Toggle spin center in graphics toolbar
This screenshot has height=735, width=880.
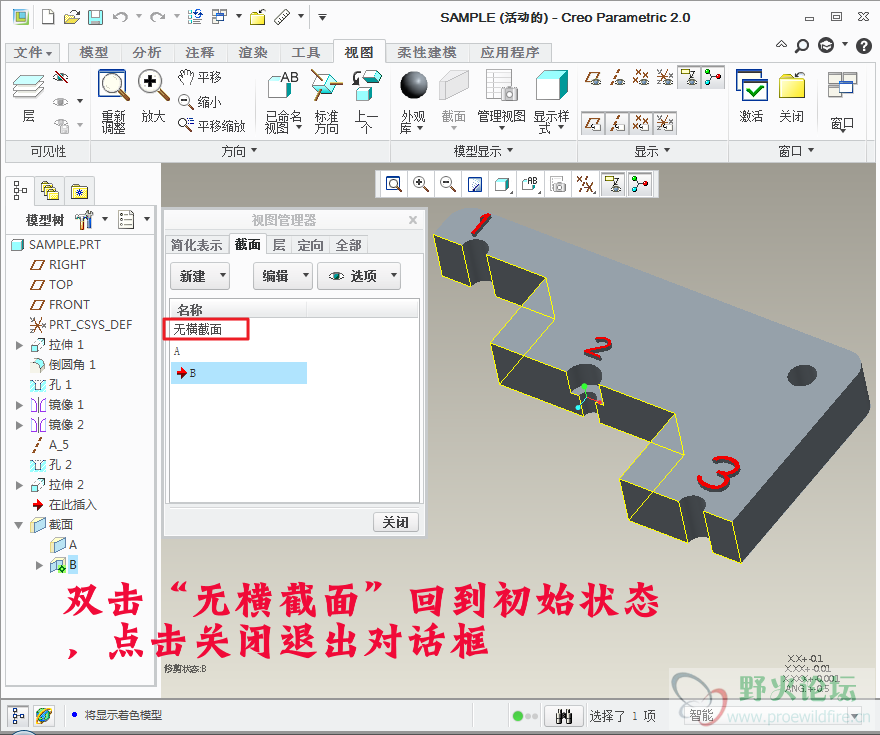click(640, 184)
